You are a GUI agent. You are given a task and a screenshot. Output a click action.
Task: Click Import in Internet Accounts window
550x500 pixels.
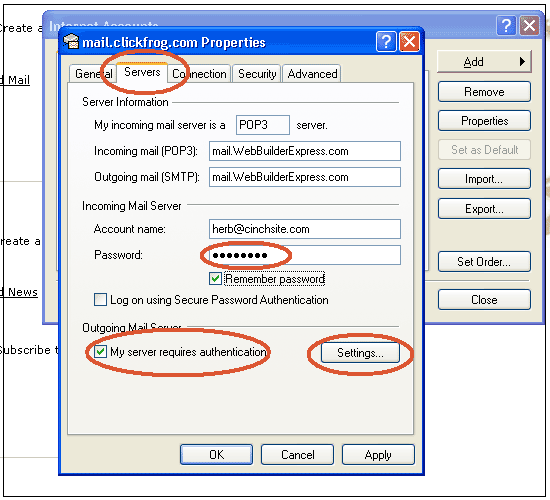click(484, 179)
